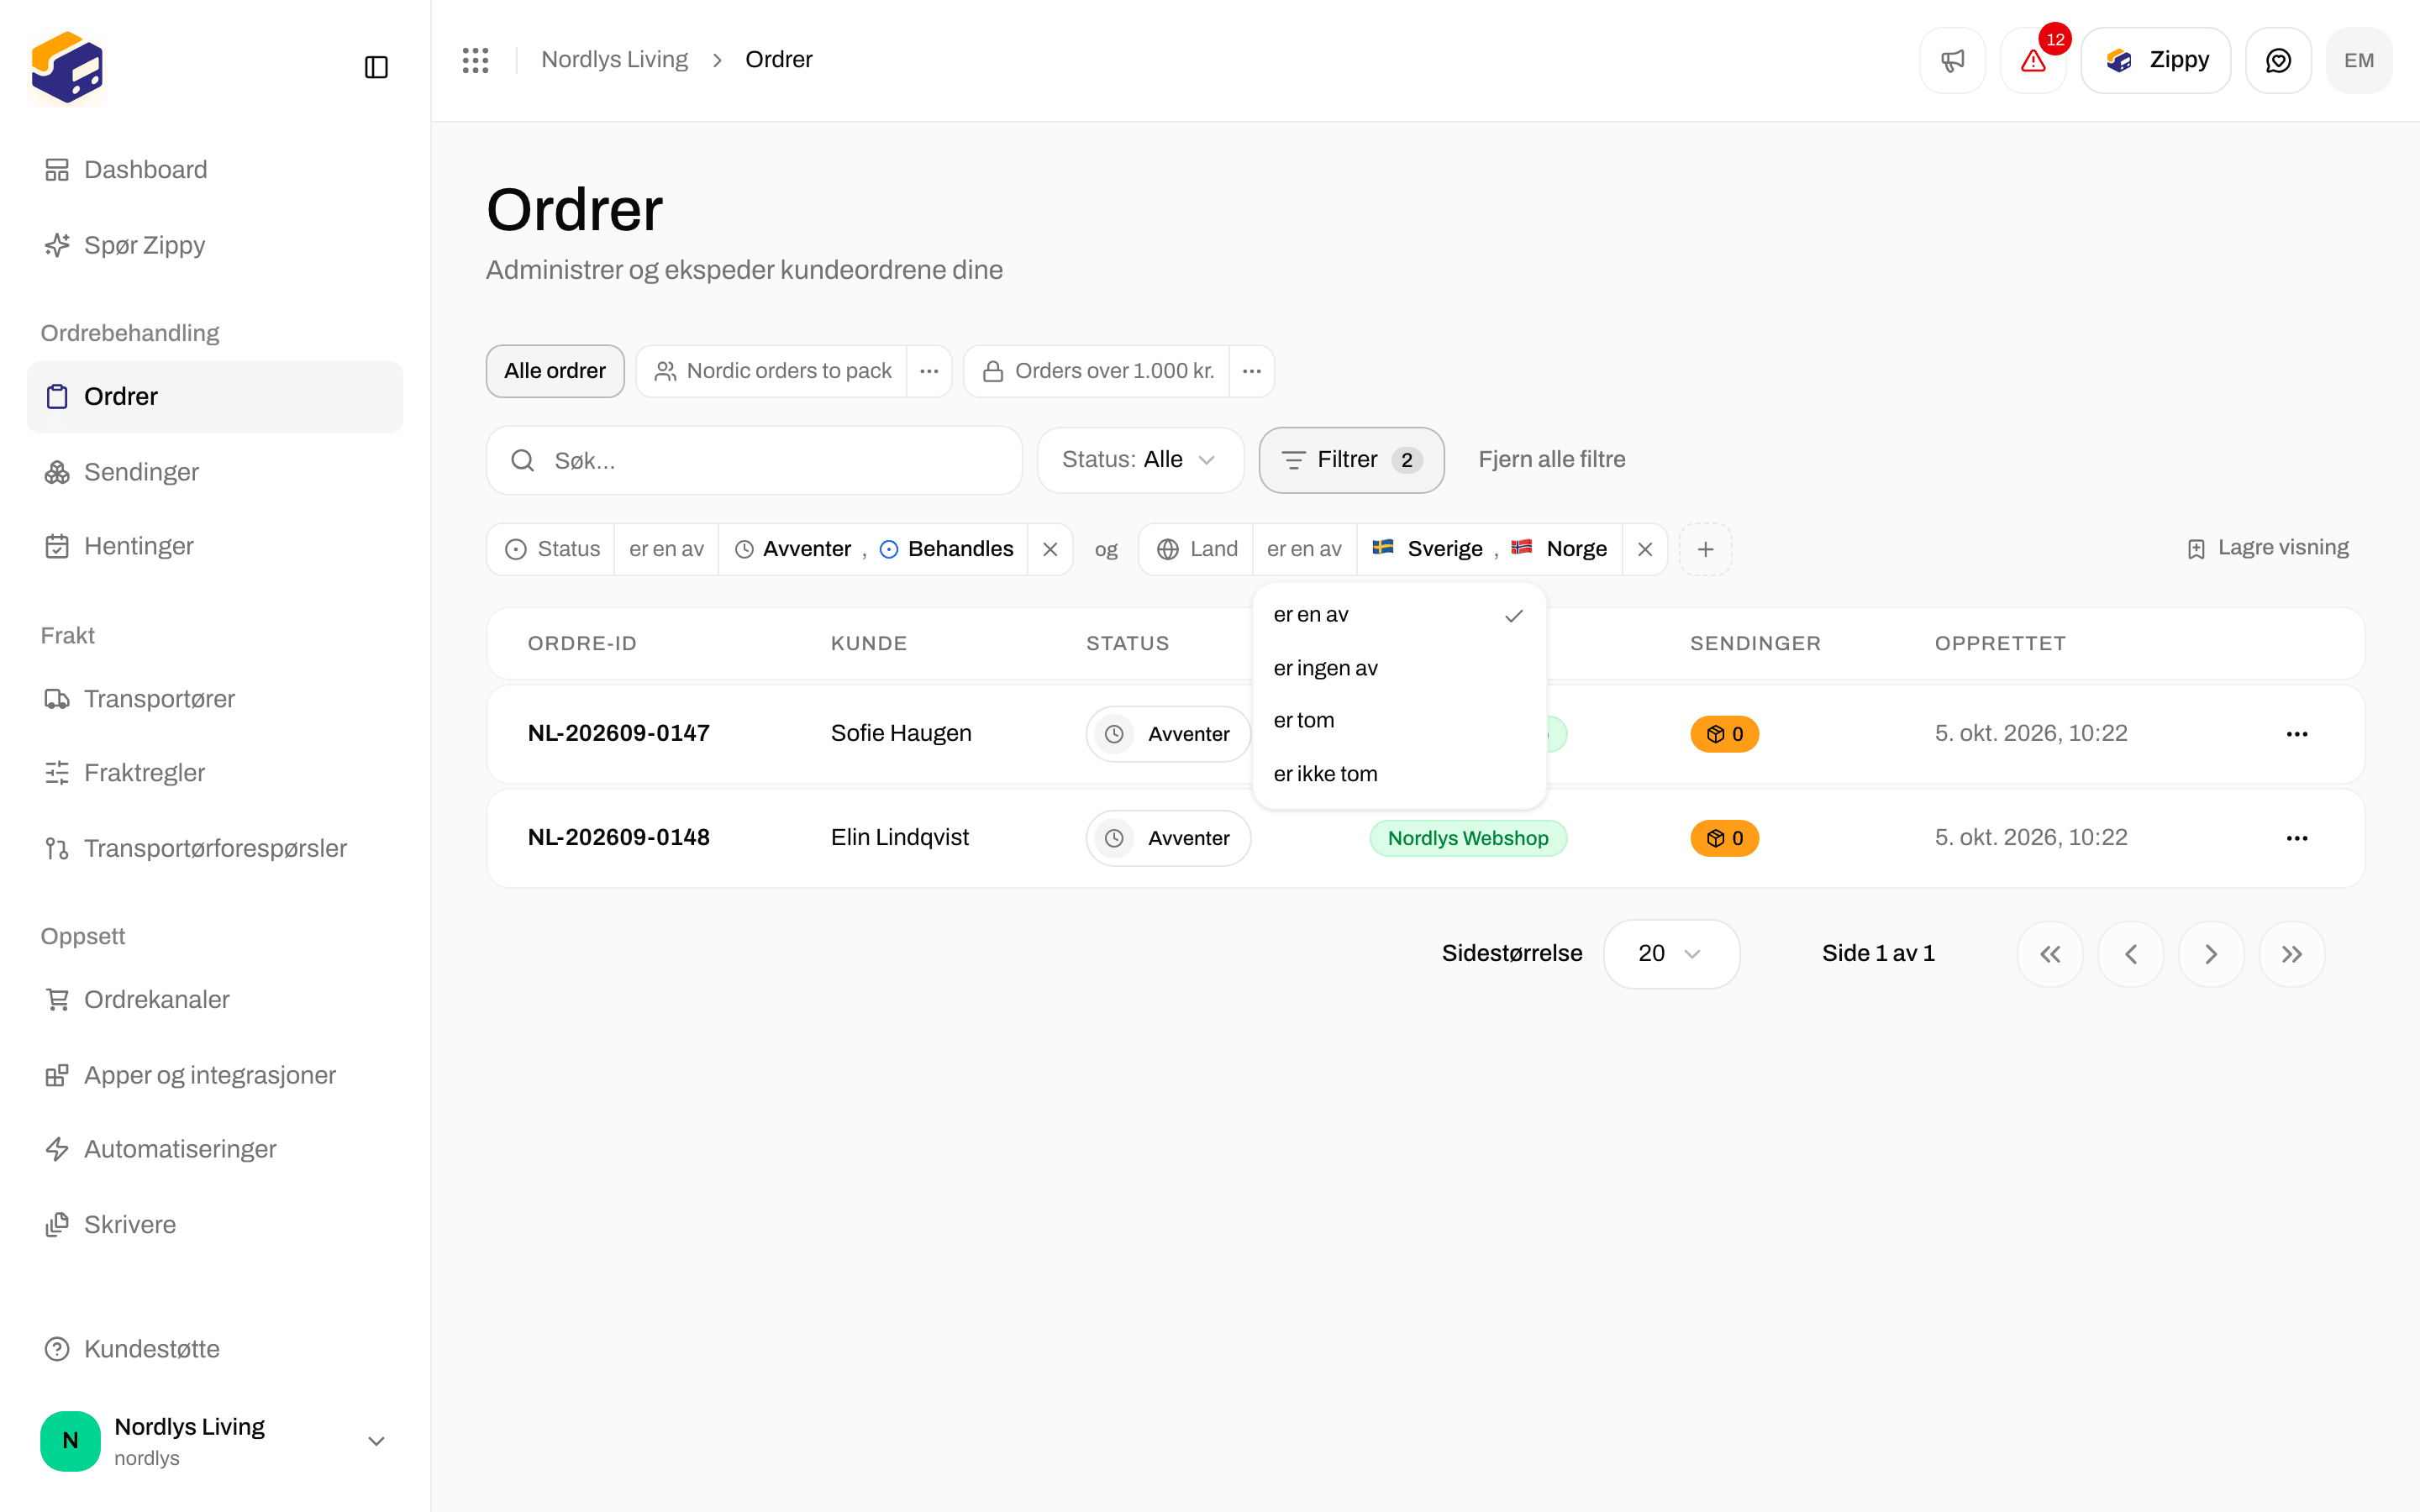Click Lagre visning
Screen dimensions: 2420x1512
click(x=2268, y=548)
